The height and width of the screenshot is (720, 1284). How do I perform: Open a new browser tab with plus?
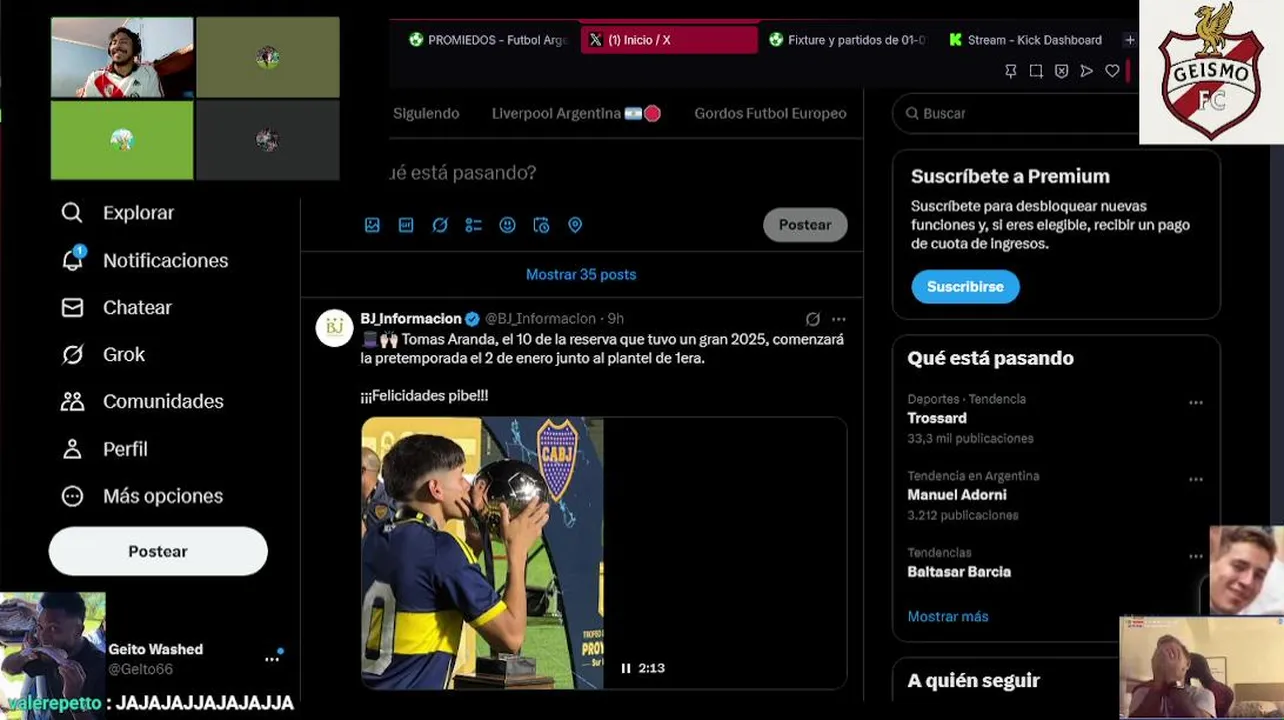(1129, 40)
